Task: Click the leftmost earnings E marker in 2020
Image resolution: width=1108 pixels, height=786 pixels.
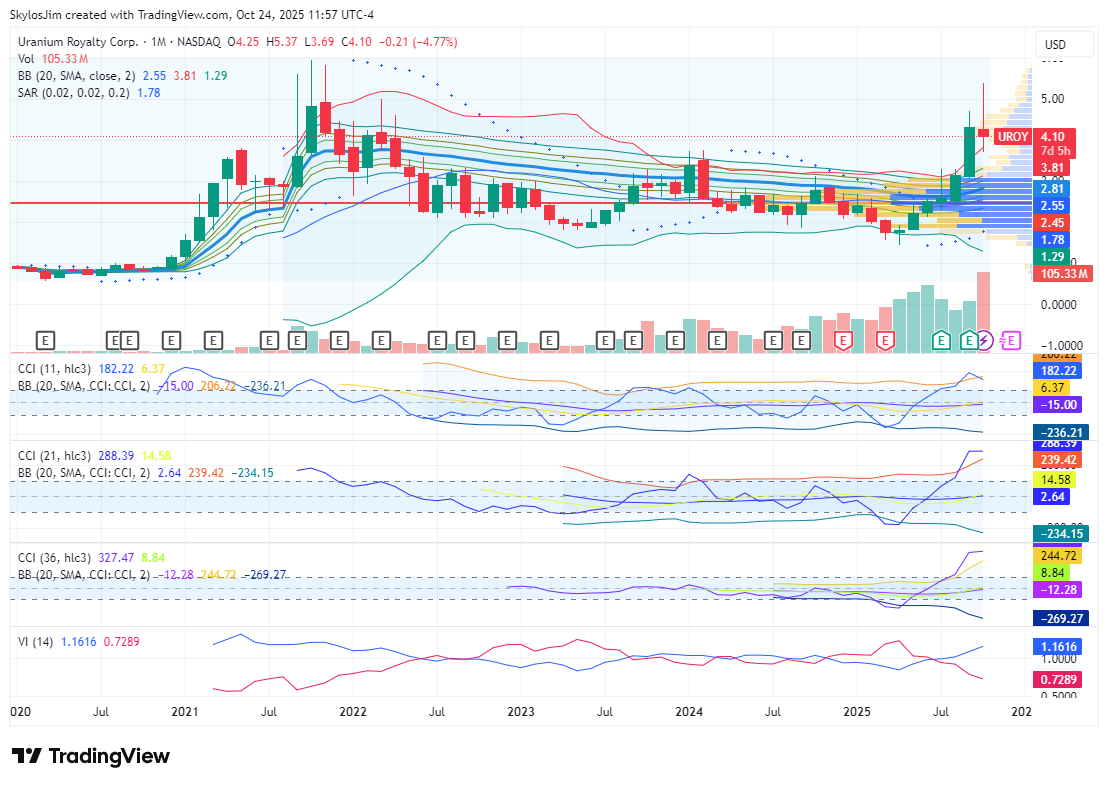Action: tap(45, 341)
